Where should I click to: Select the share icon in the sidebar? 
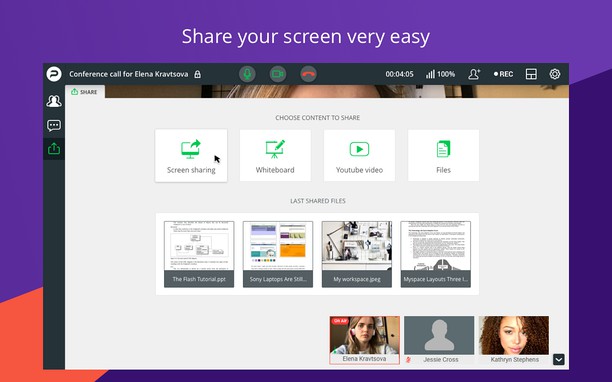pos(54,148)
